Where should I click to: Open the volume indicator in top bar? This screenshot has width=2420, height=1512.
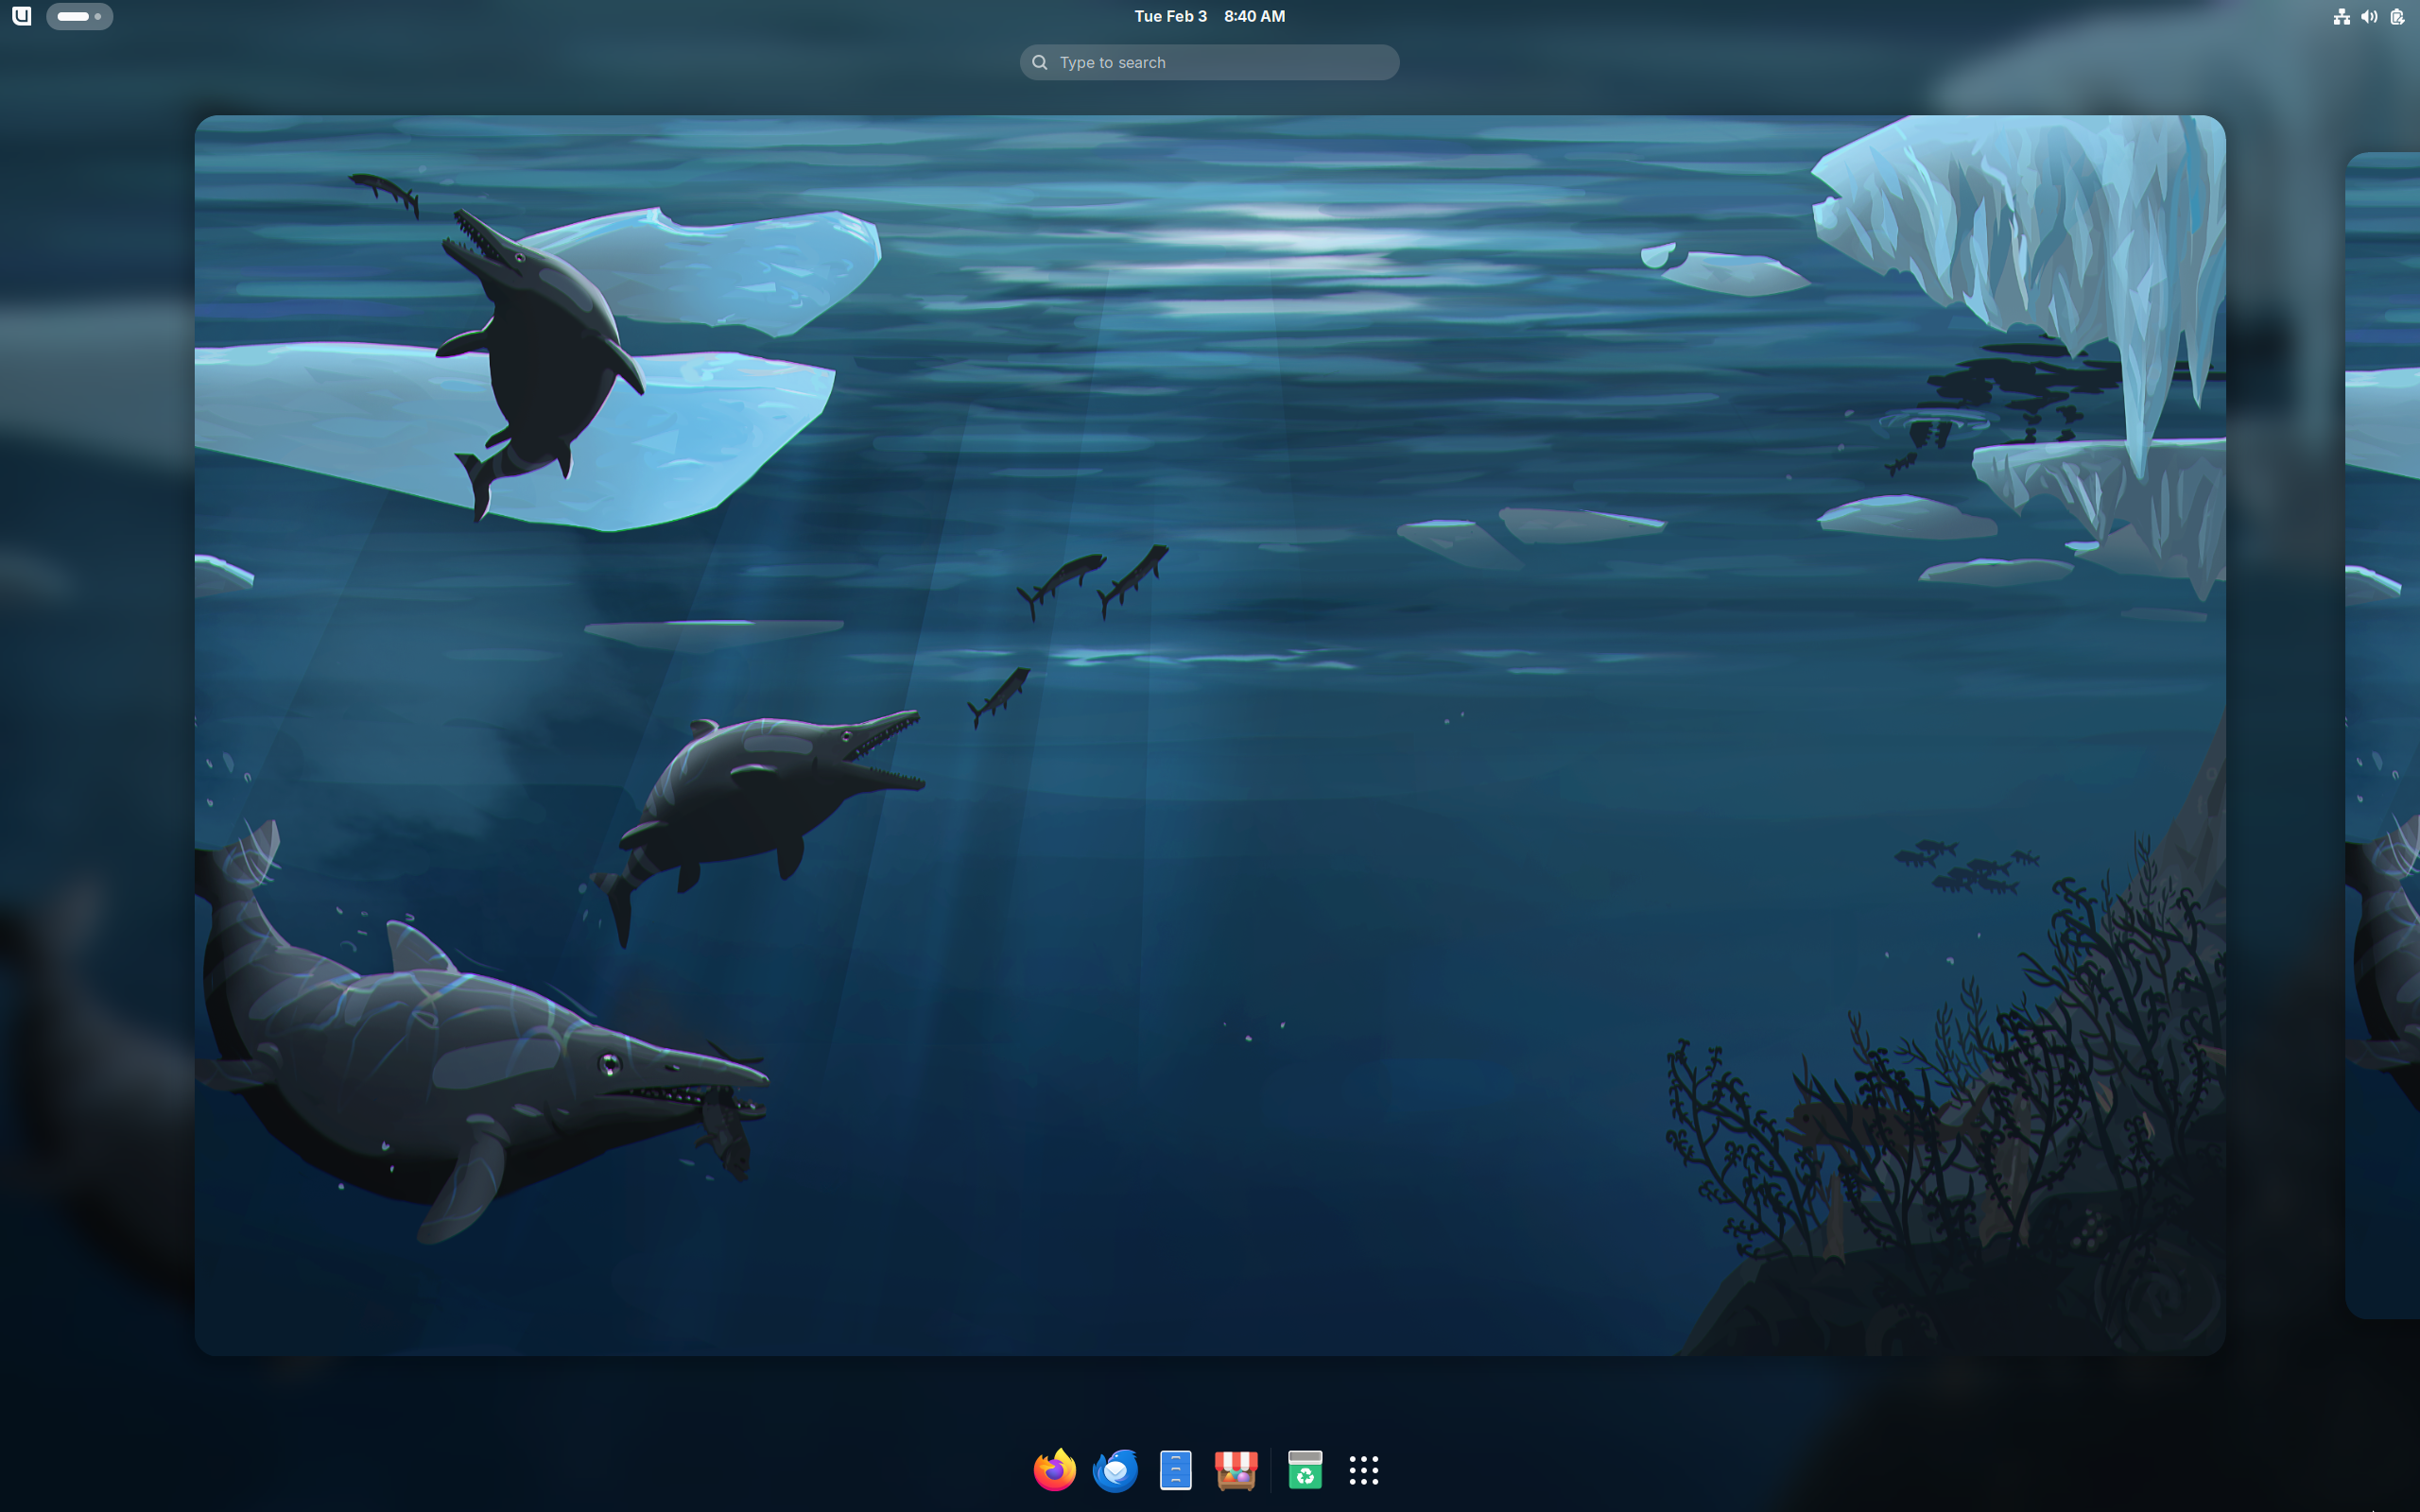point(2369,16)
